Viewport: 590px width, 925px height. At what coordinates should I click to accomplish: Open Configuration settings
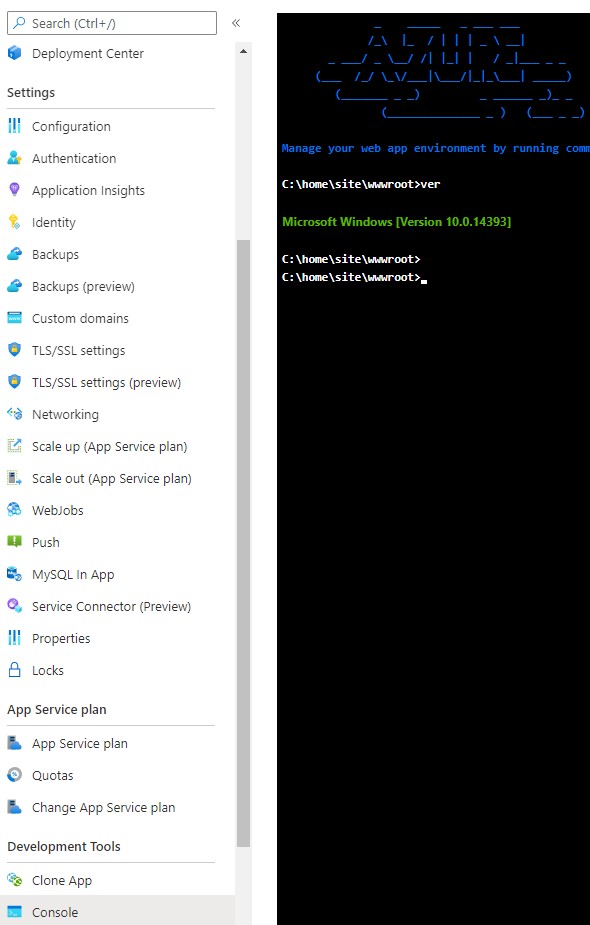tap(71, 126)
